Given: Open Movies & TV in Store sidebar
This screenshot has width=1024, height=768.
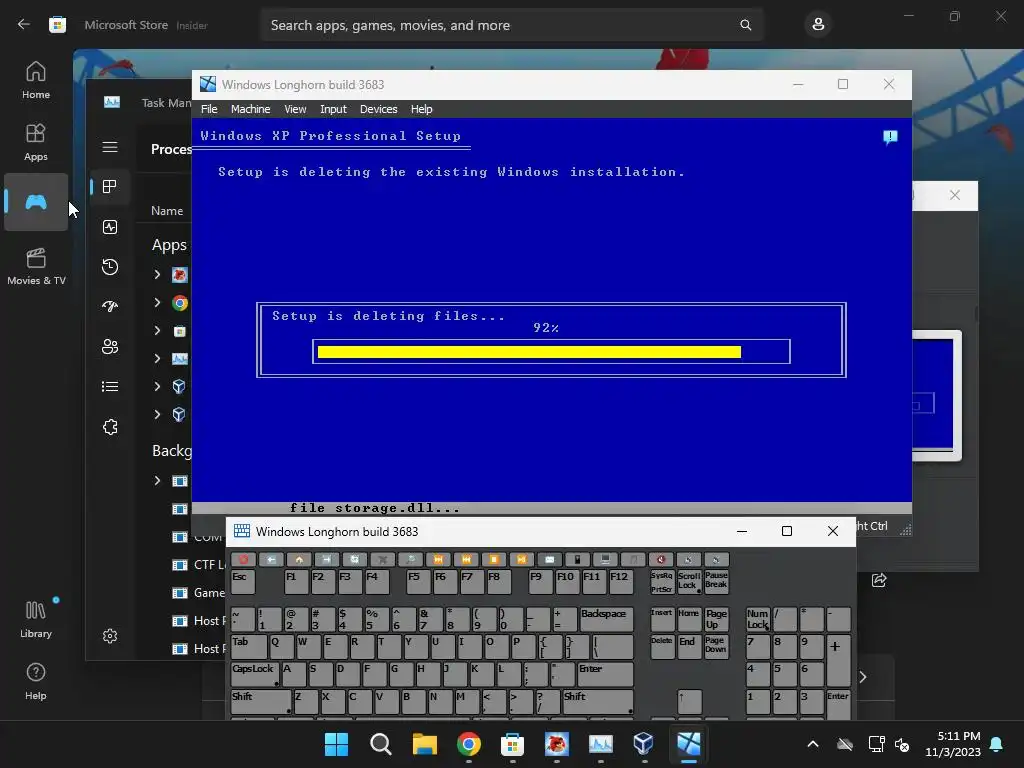Looking at the screenshot, I should coord(36,266).
